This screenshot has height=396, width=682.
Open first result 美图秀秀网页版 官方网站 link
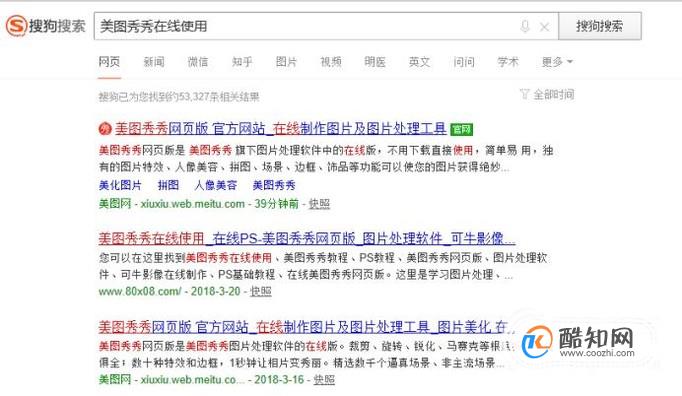(281, 129)
